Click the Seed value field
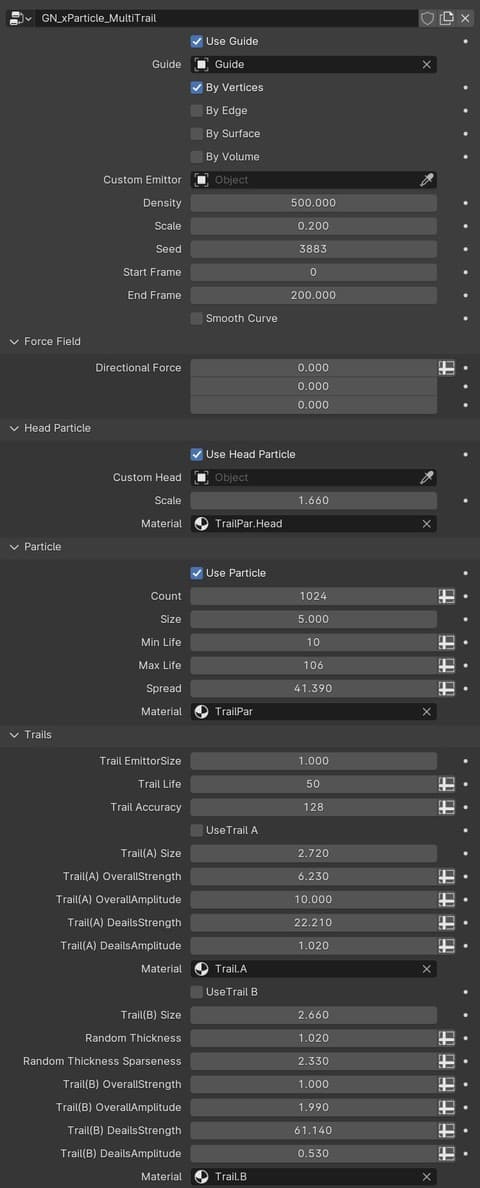This screenshot has width=480, height=1188. (313, 249)
